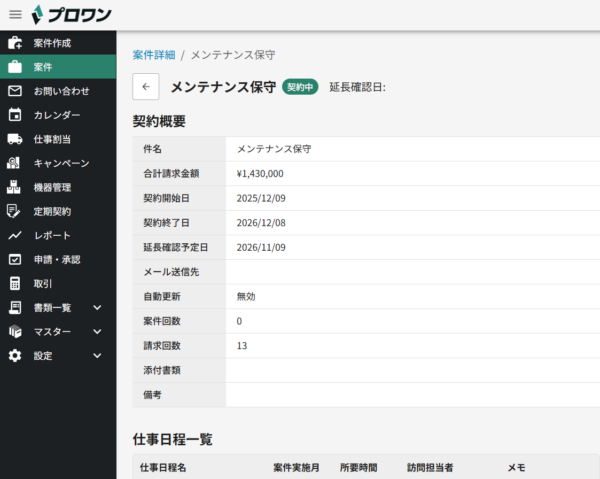This screenshot has width=600, height=479.
Task: Click the お問い合わせ envelope icon
Action: pyautogui.click(x=15, y=91)
